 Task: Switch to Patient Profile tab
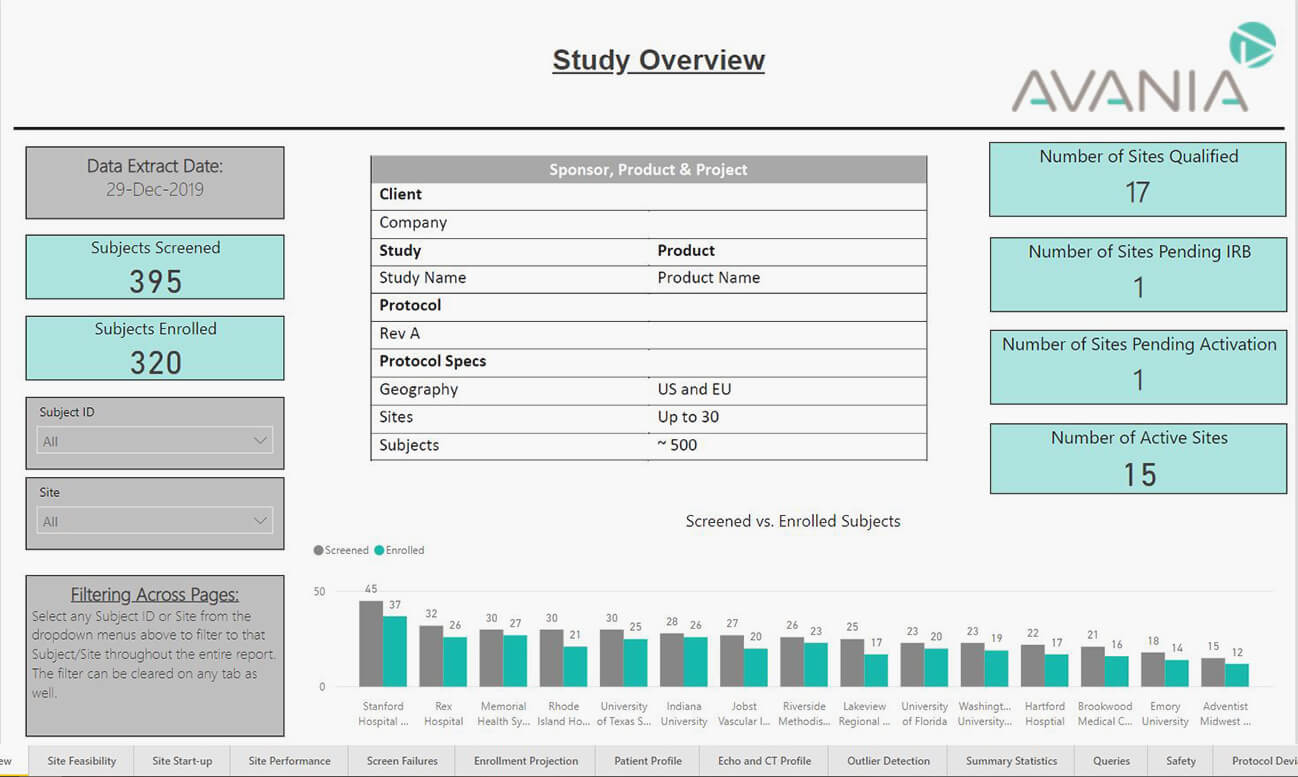click(x=648, y=761)
